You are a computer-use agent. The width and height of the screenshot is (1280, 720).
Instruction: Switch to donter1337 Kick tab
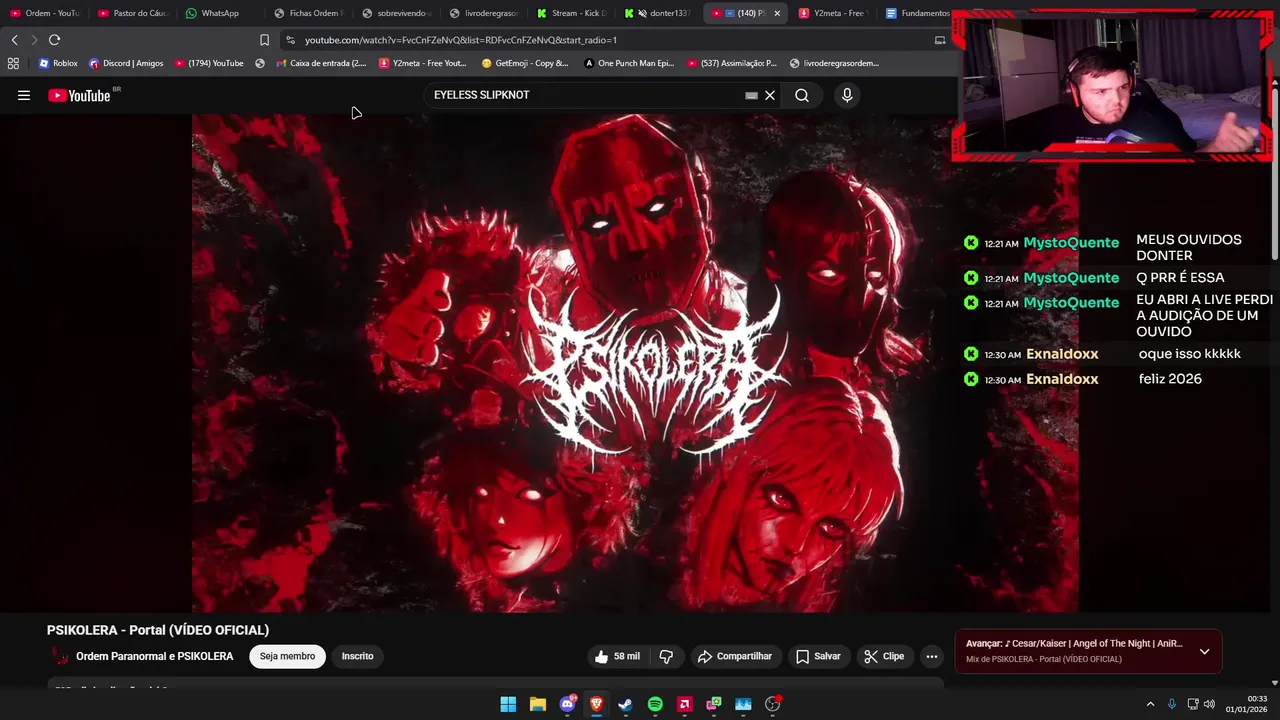657,13
